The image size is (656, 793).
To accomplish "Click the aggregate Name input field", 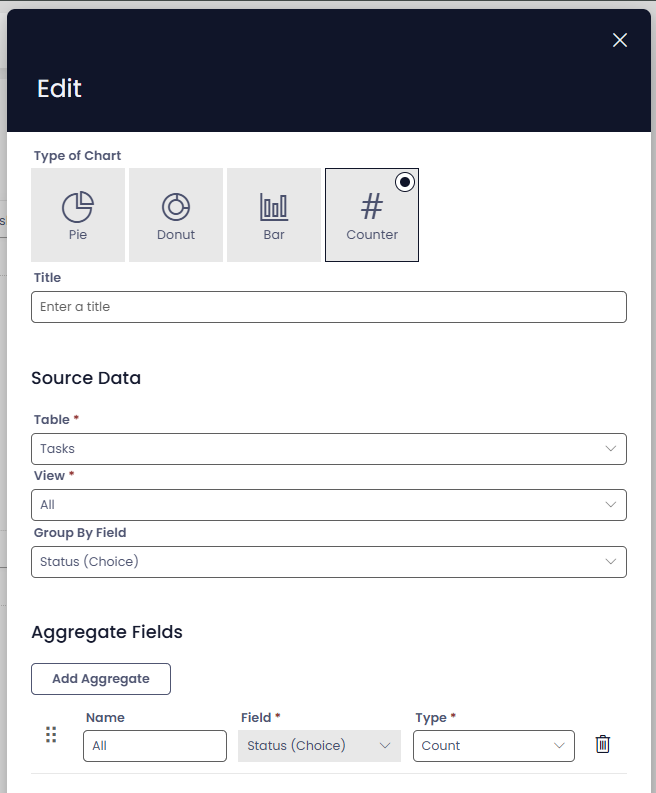I will 155,746.
